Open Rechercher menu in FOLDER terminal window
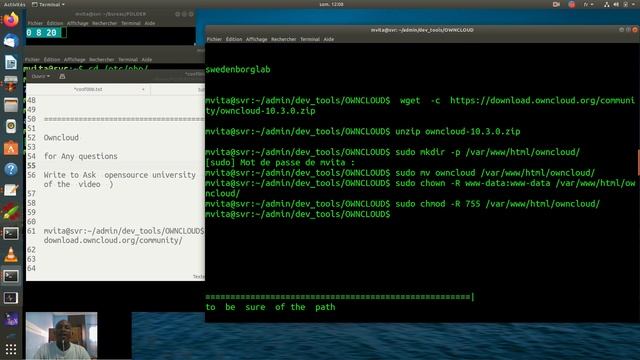Viewport: 640px width, 360px height. pos(104,23)
